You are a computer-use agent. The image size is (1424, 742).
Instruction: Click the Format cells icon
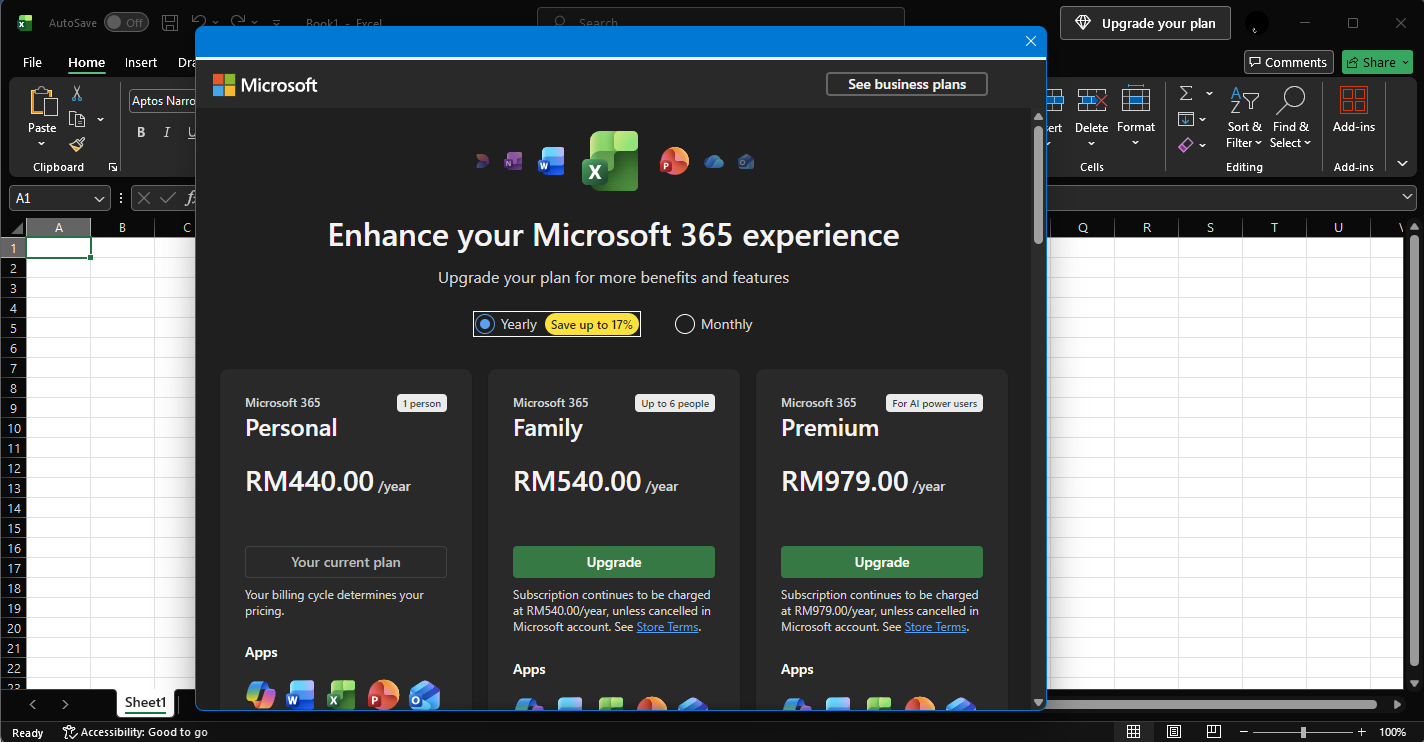point(1136,101)
